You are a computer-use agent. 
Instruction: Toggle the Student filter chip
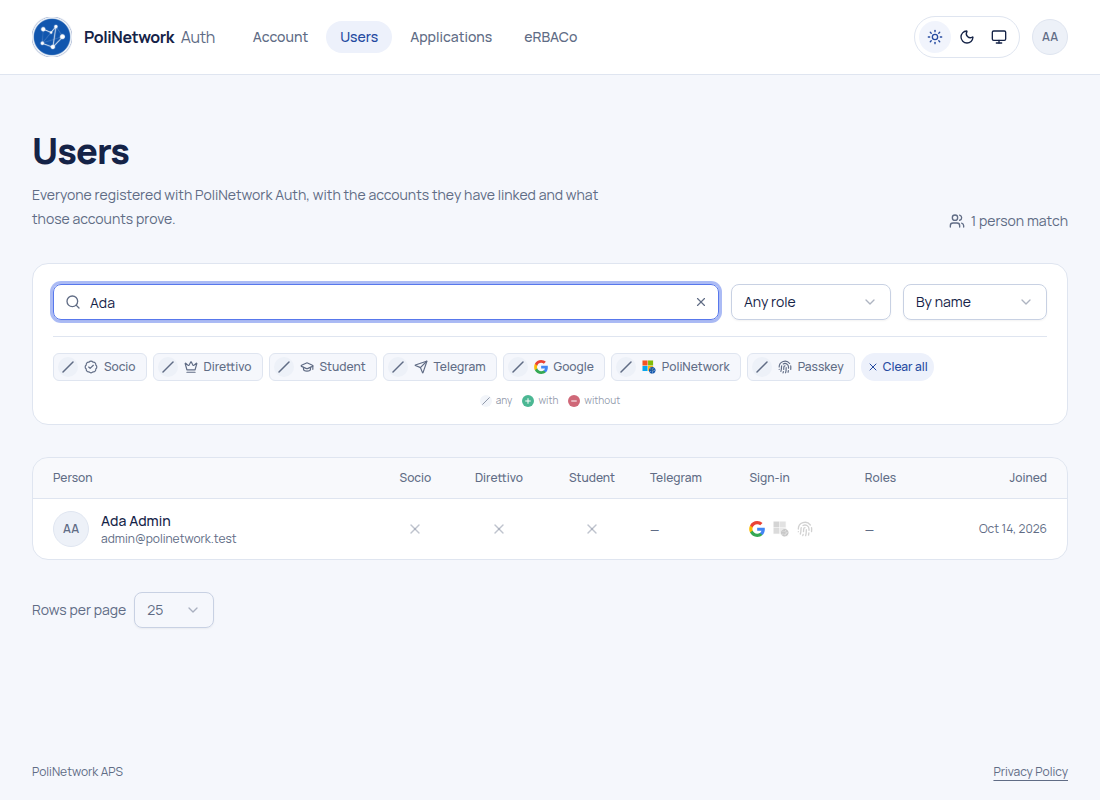tap(323, 367)
